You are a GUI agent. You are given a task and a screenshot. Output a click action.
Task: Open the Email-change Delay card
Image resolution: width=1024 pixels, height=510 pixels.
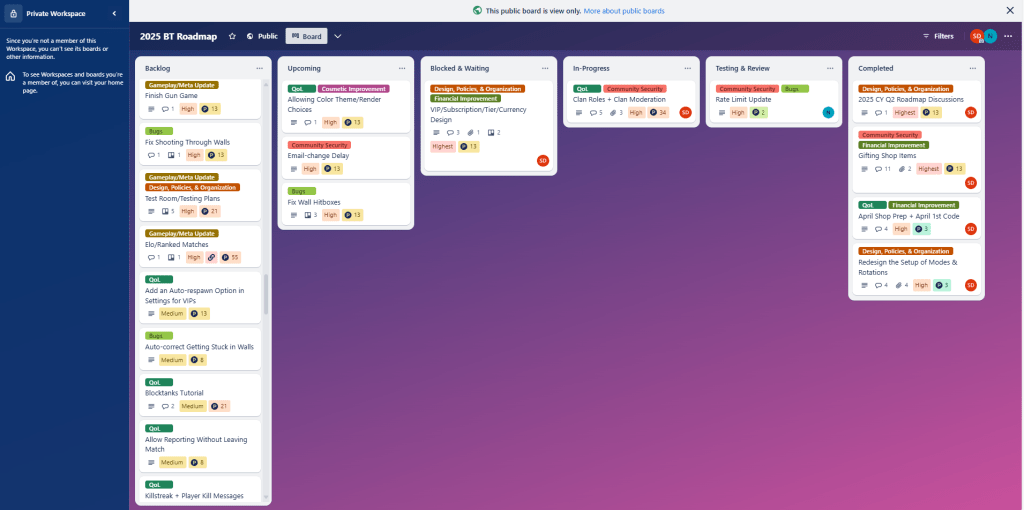(x=317, y=156)
